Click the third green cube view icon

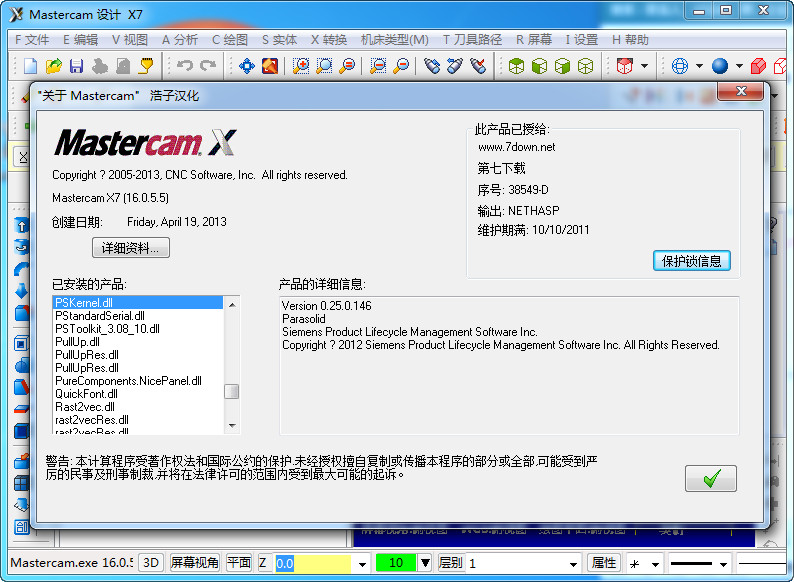click(x=563, y=66)
